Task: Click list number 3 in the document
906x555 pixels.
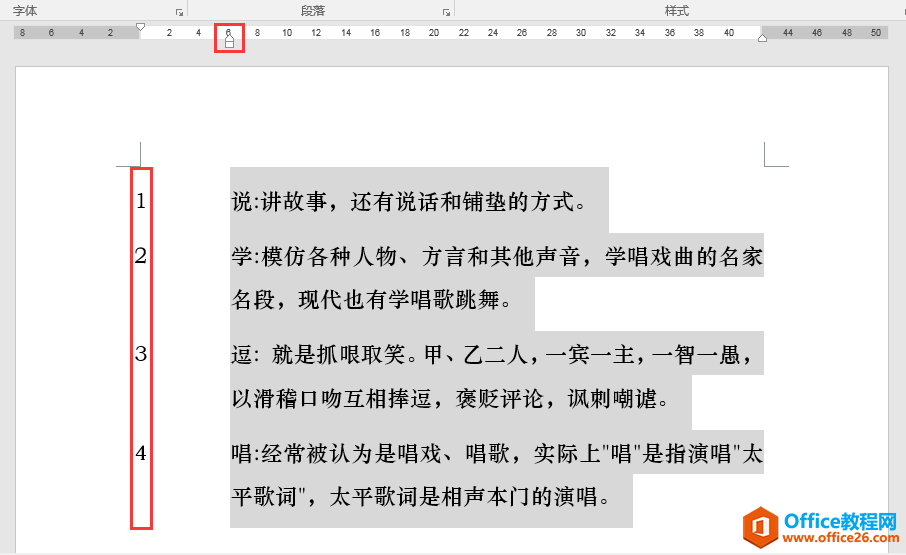Action: [141, 354]
